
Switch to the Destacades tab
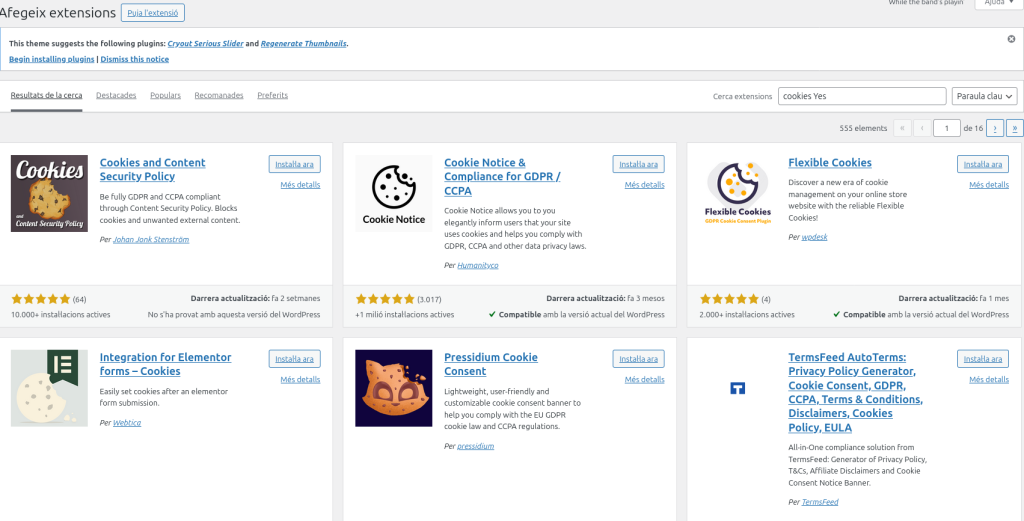[x=116, y=96]
